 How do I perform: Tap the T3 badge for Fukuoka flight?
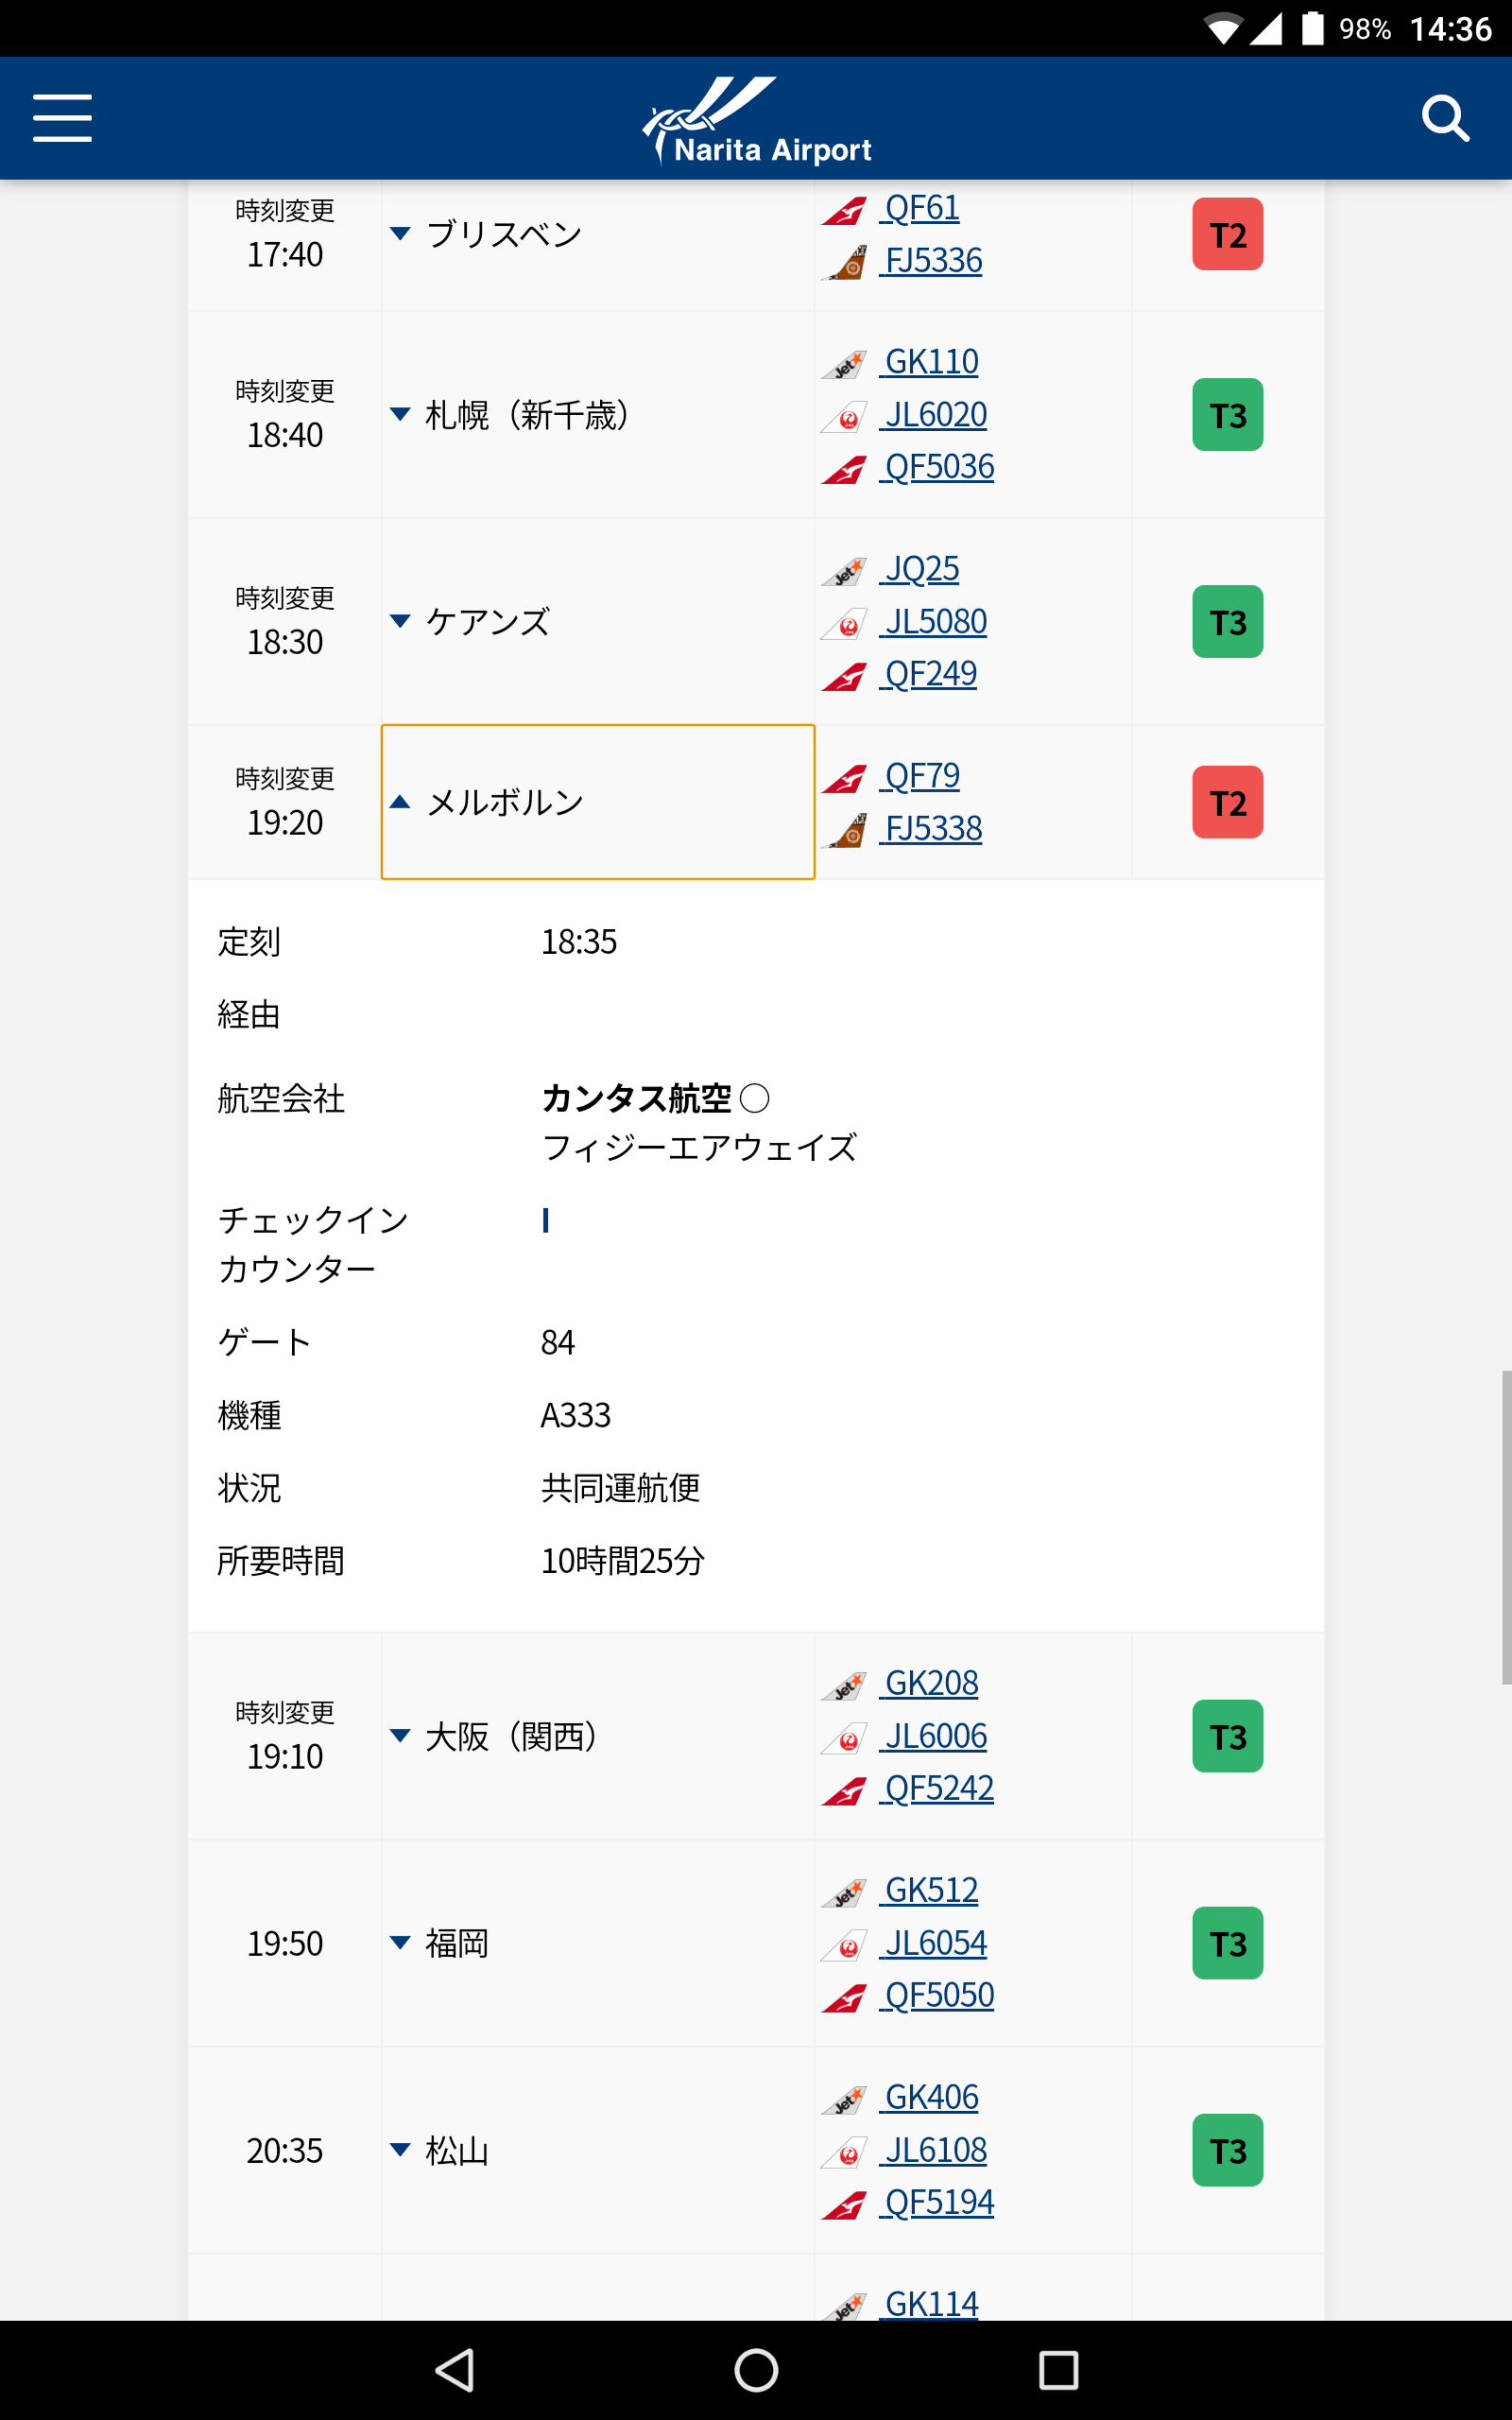coord(1227,1943)
